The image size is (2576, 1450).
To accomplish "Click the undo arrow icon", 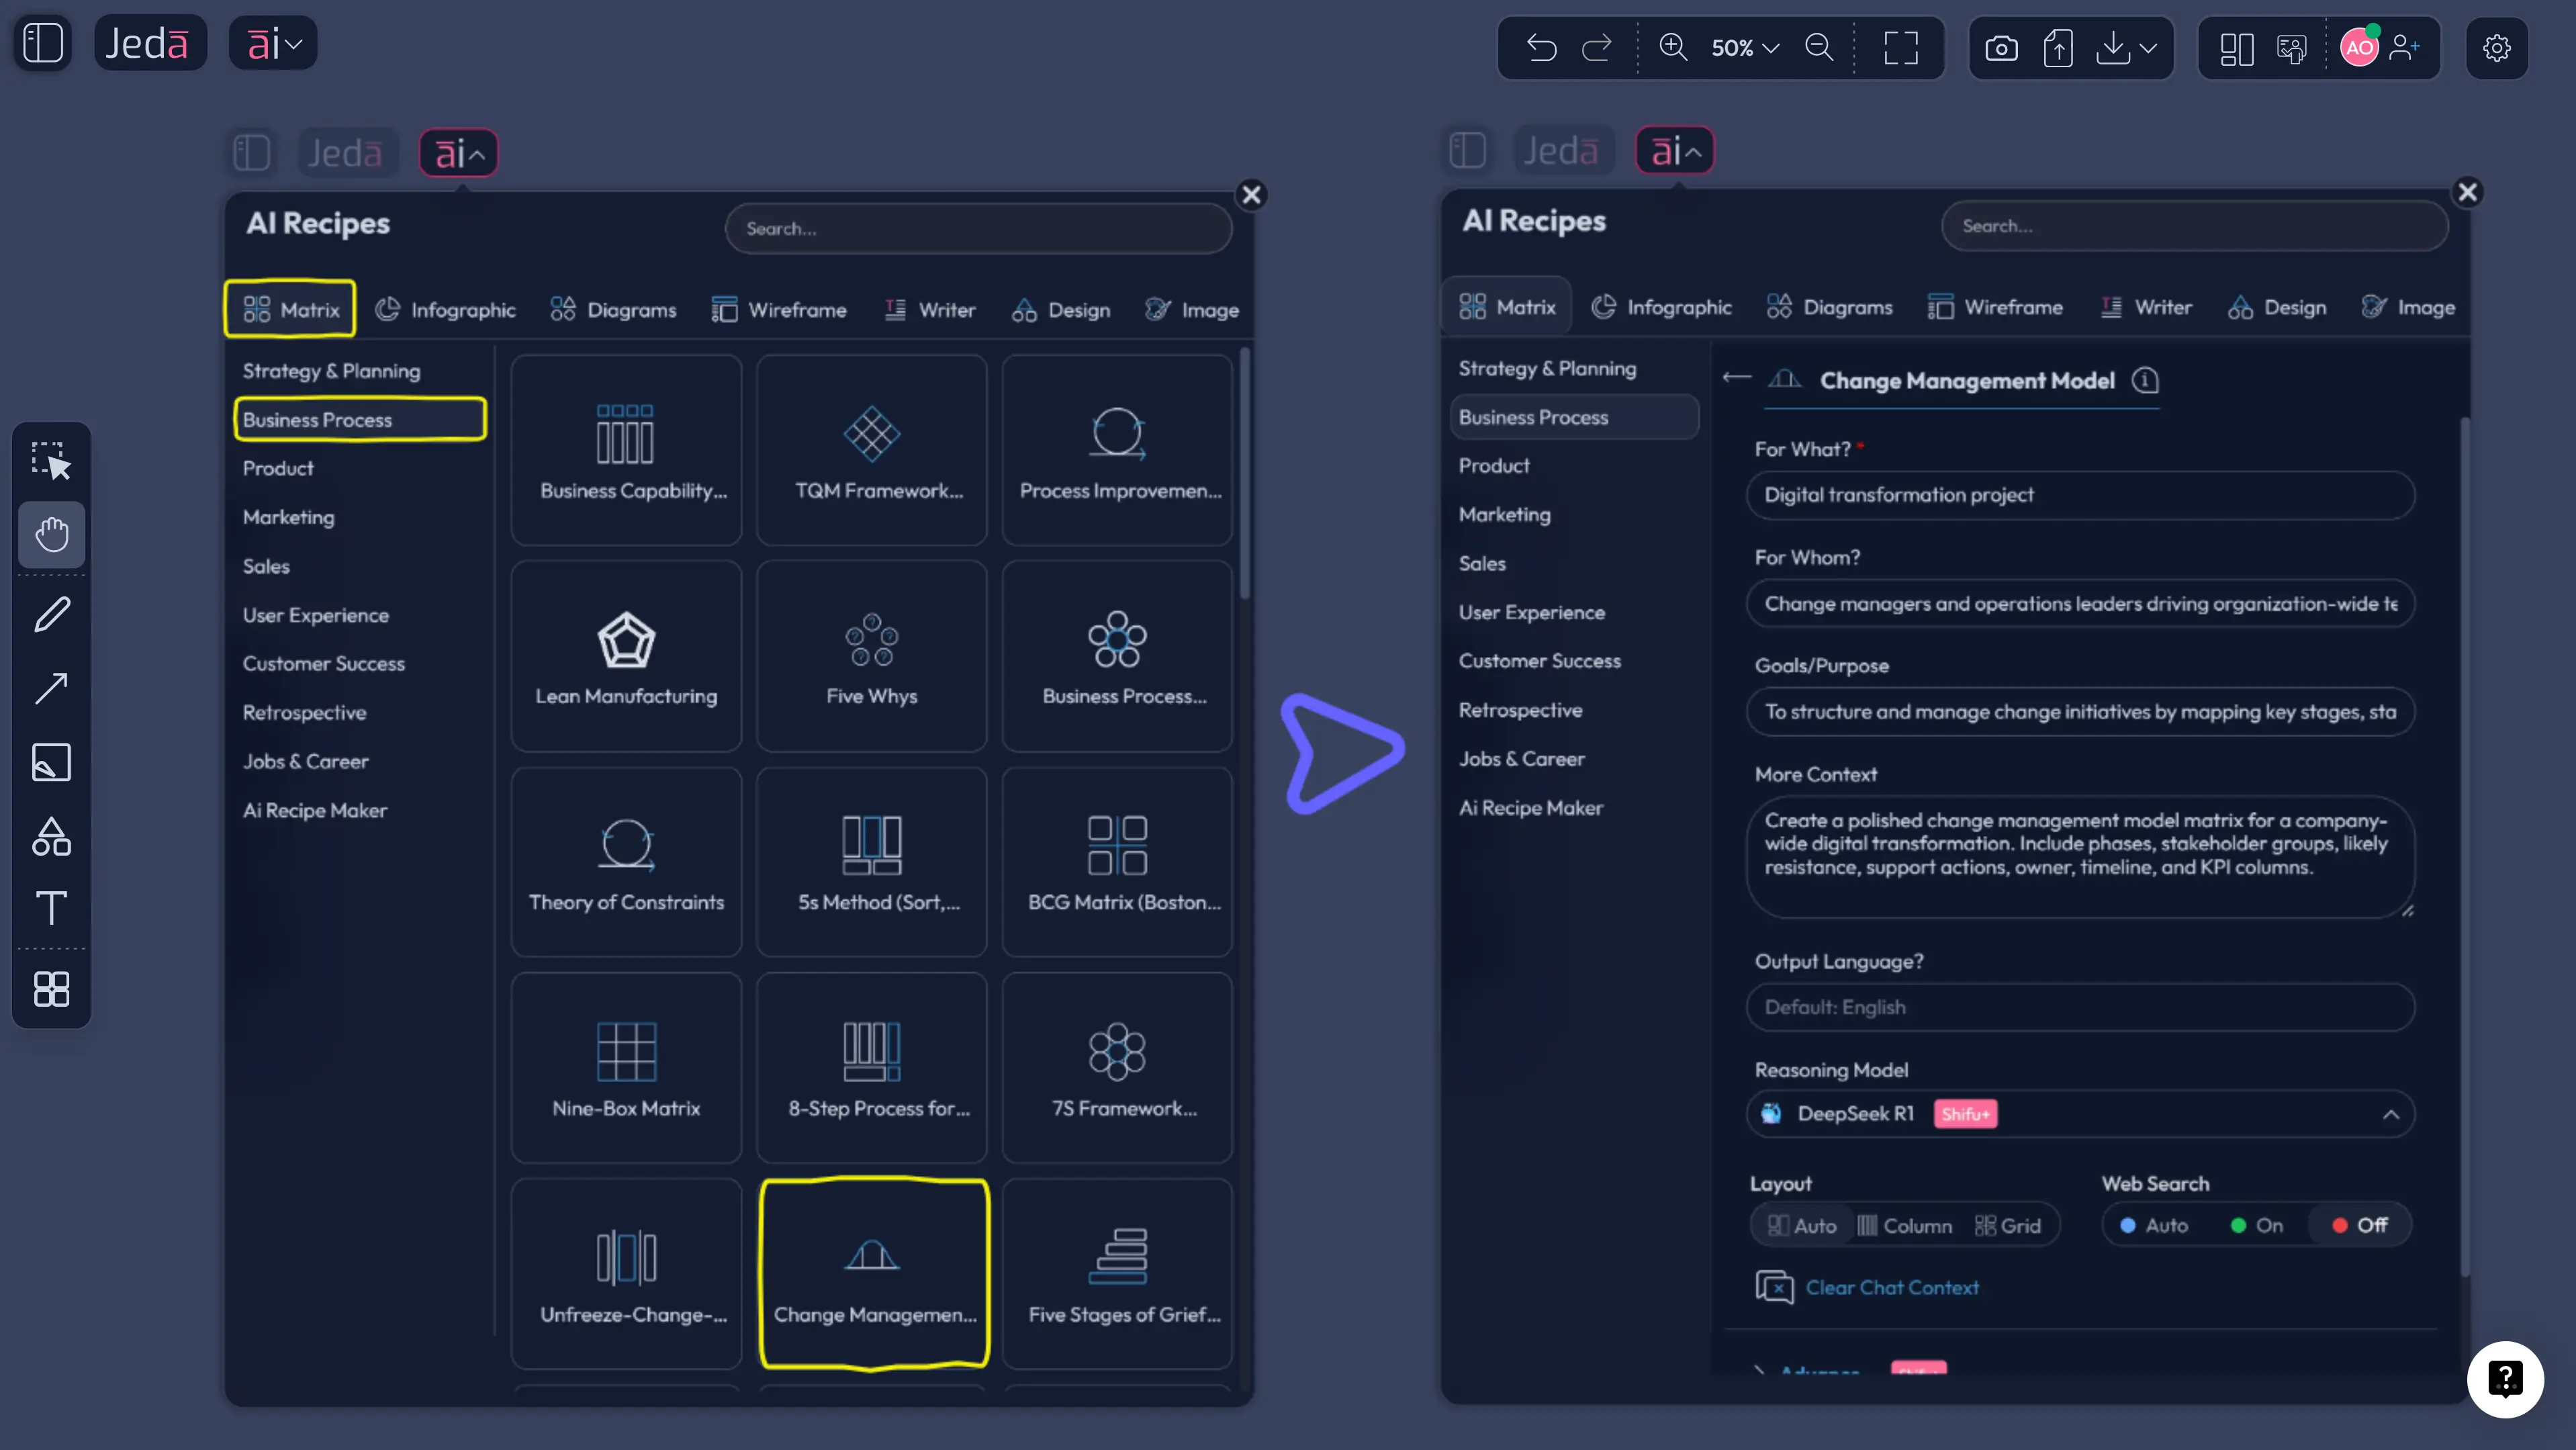I will [1541, 47].
